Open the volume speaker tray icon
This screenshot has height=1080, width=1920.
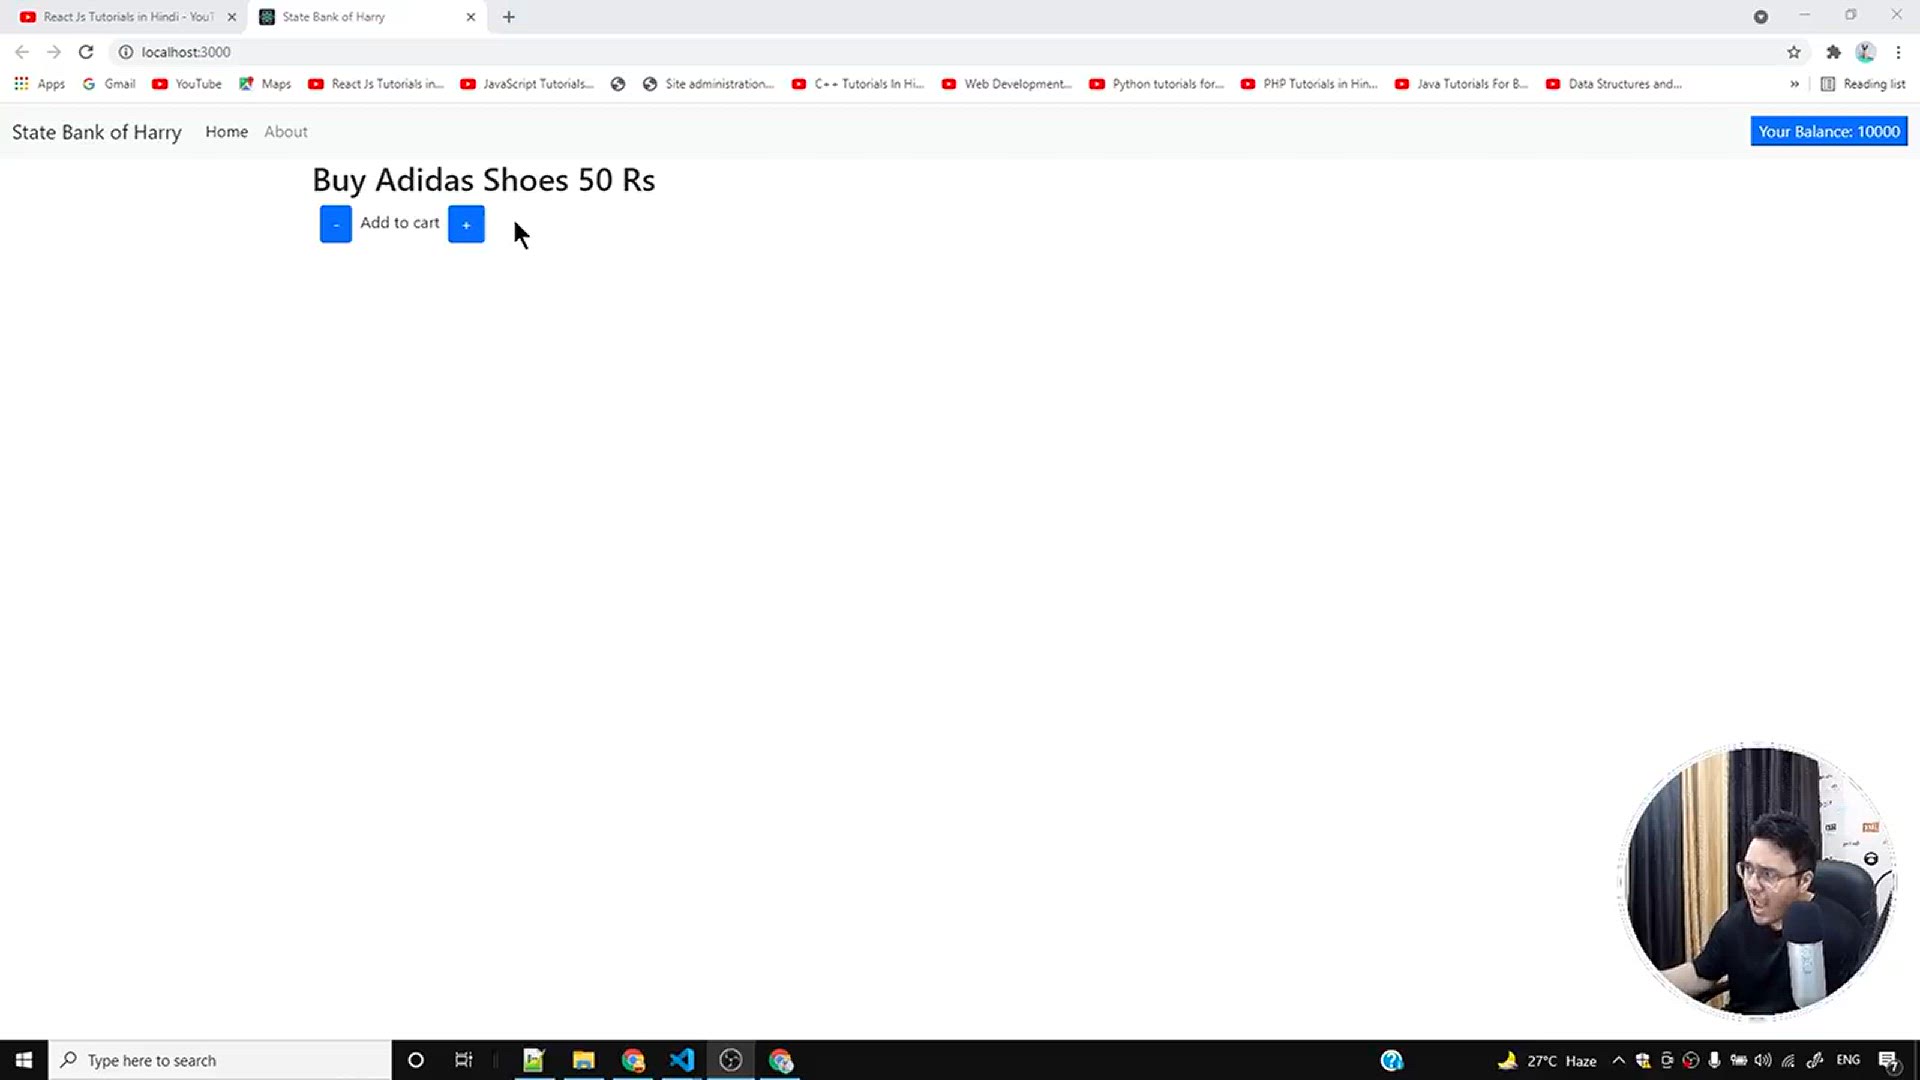[1763, 1060]
